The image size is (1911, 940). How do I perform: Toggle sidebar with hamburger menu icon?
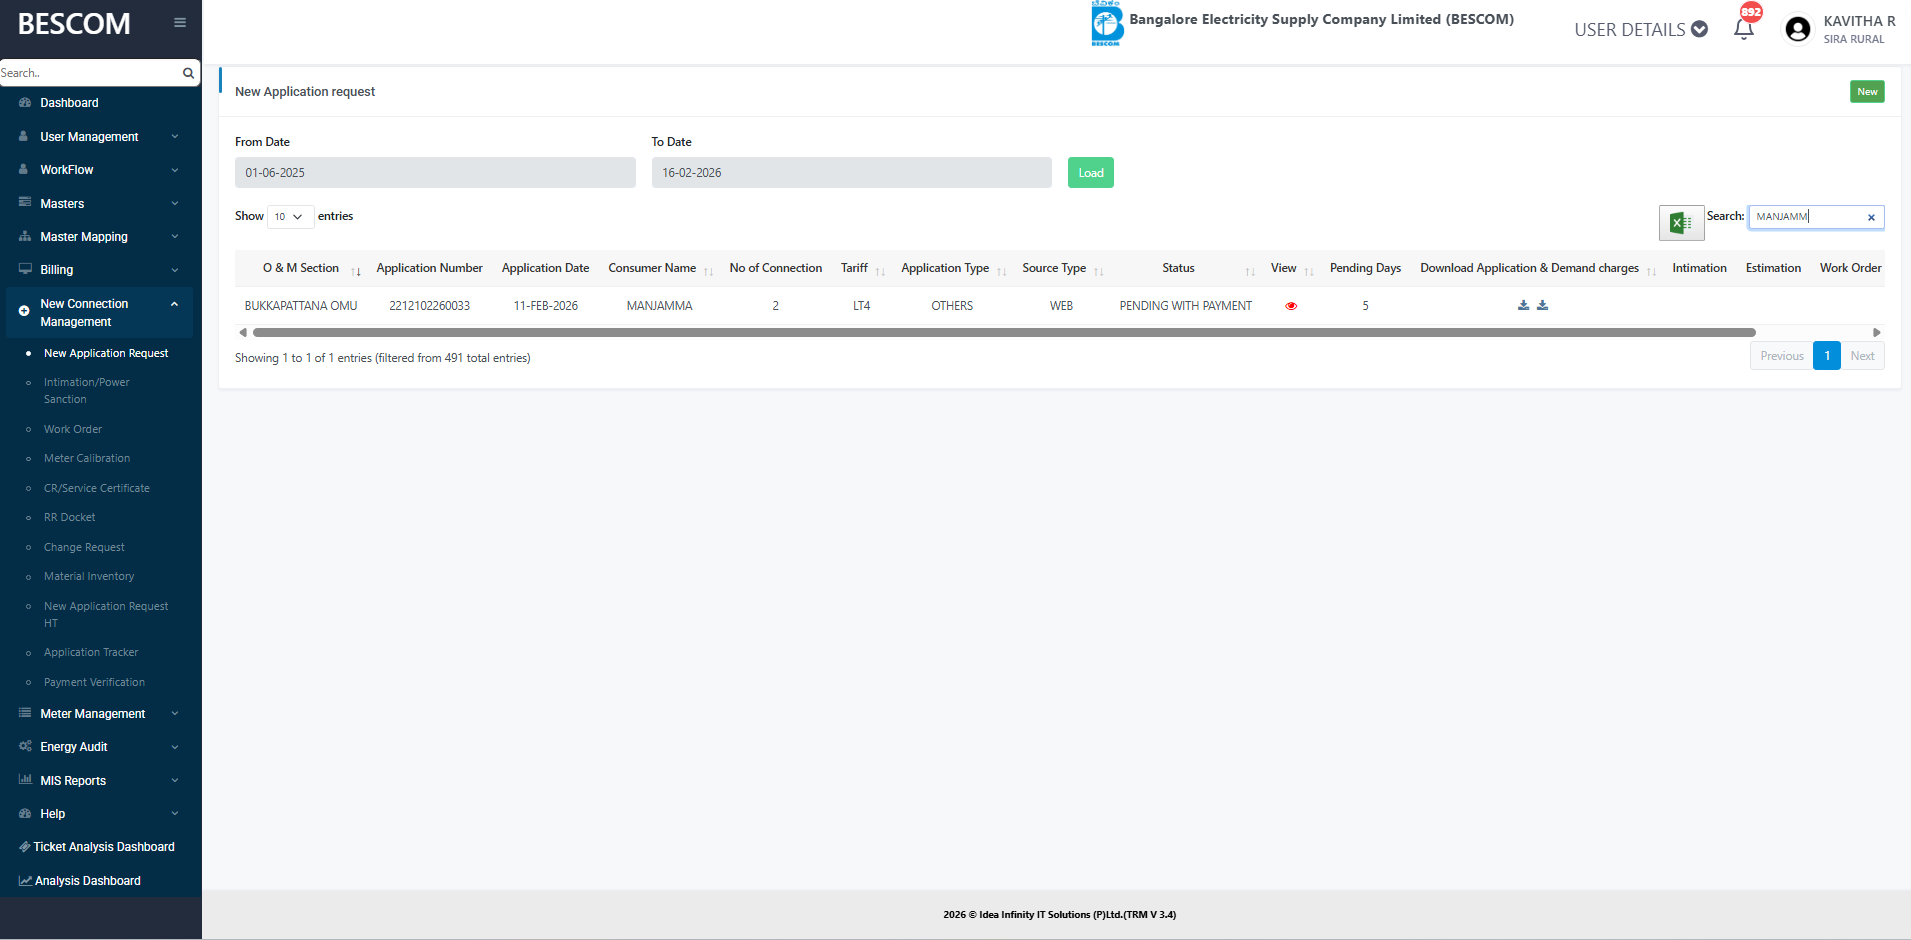pos(180,23)
